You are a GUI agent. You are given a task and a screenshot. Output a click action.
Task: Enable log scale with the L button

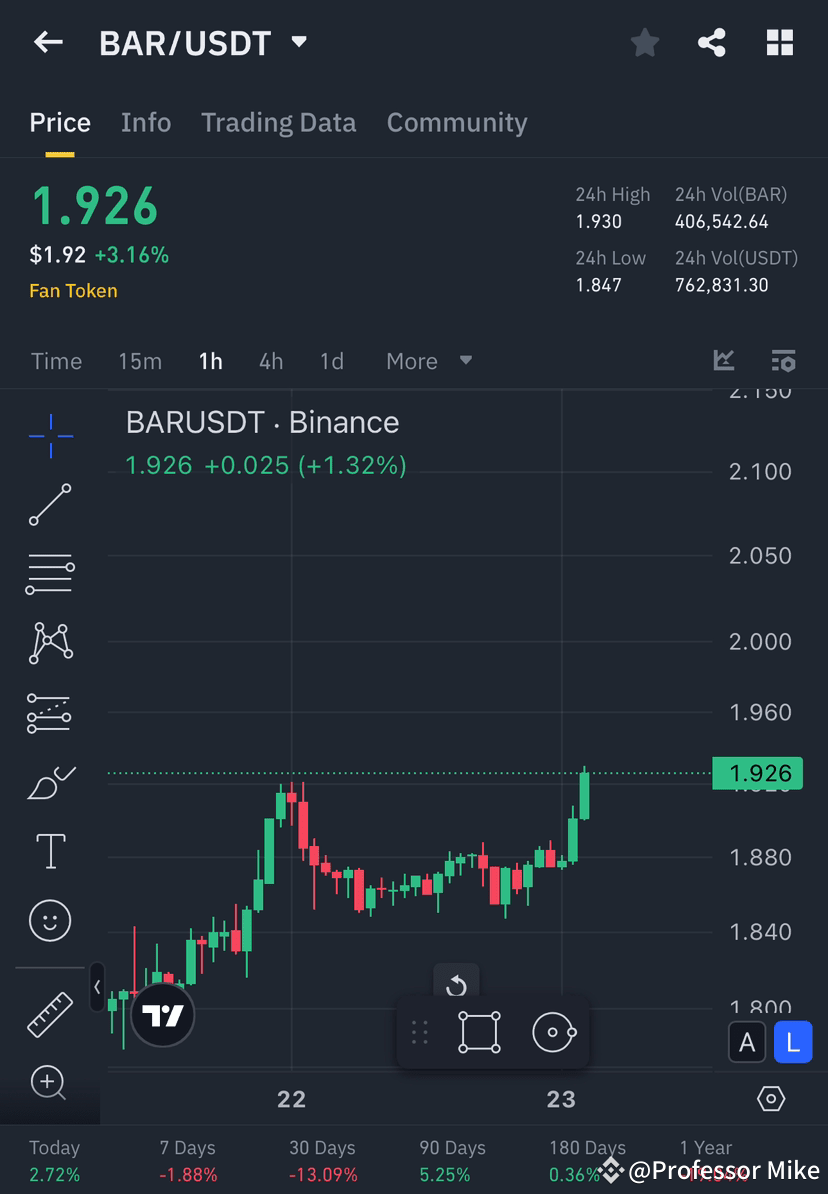click(793, 1042)
